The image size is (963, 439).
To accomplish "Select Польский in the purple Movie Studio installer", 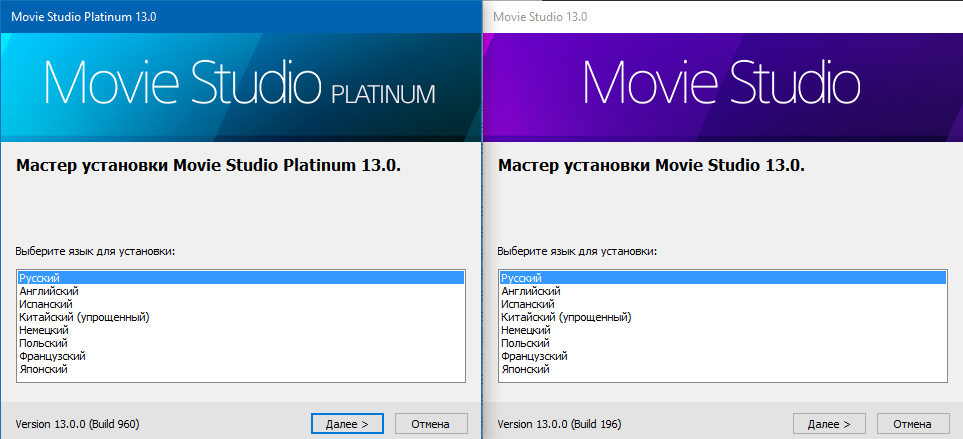I will coord(525,343).
